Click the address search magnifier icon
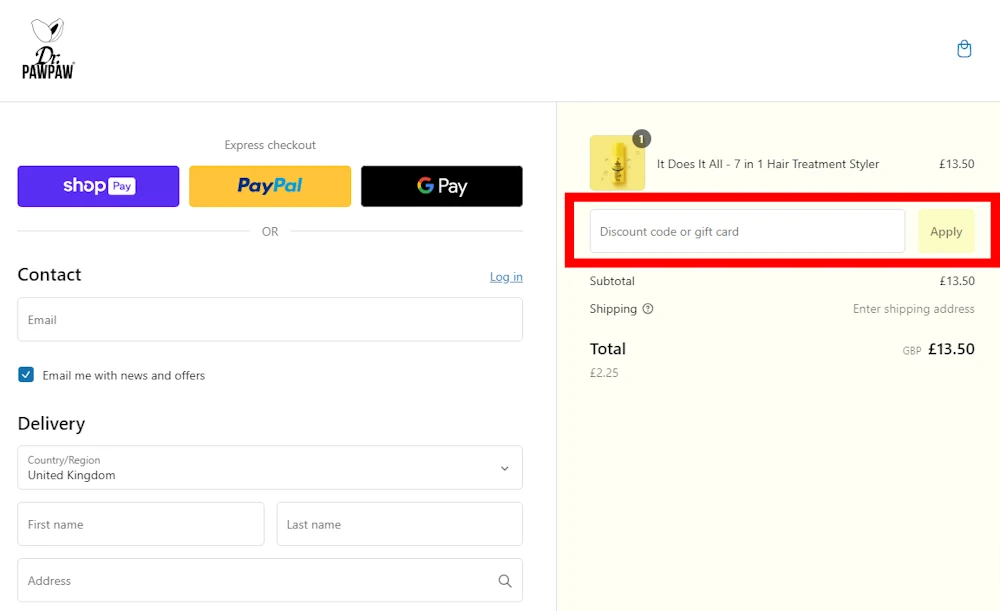This screenshot has width=1000, height=611. pyautogui.click(x=504, y=580)
